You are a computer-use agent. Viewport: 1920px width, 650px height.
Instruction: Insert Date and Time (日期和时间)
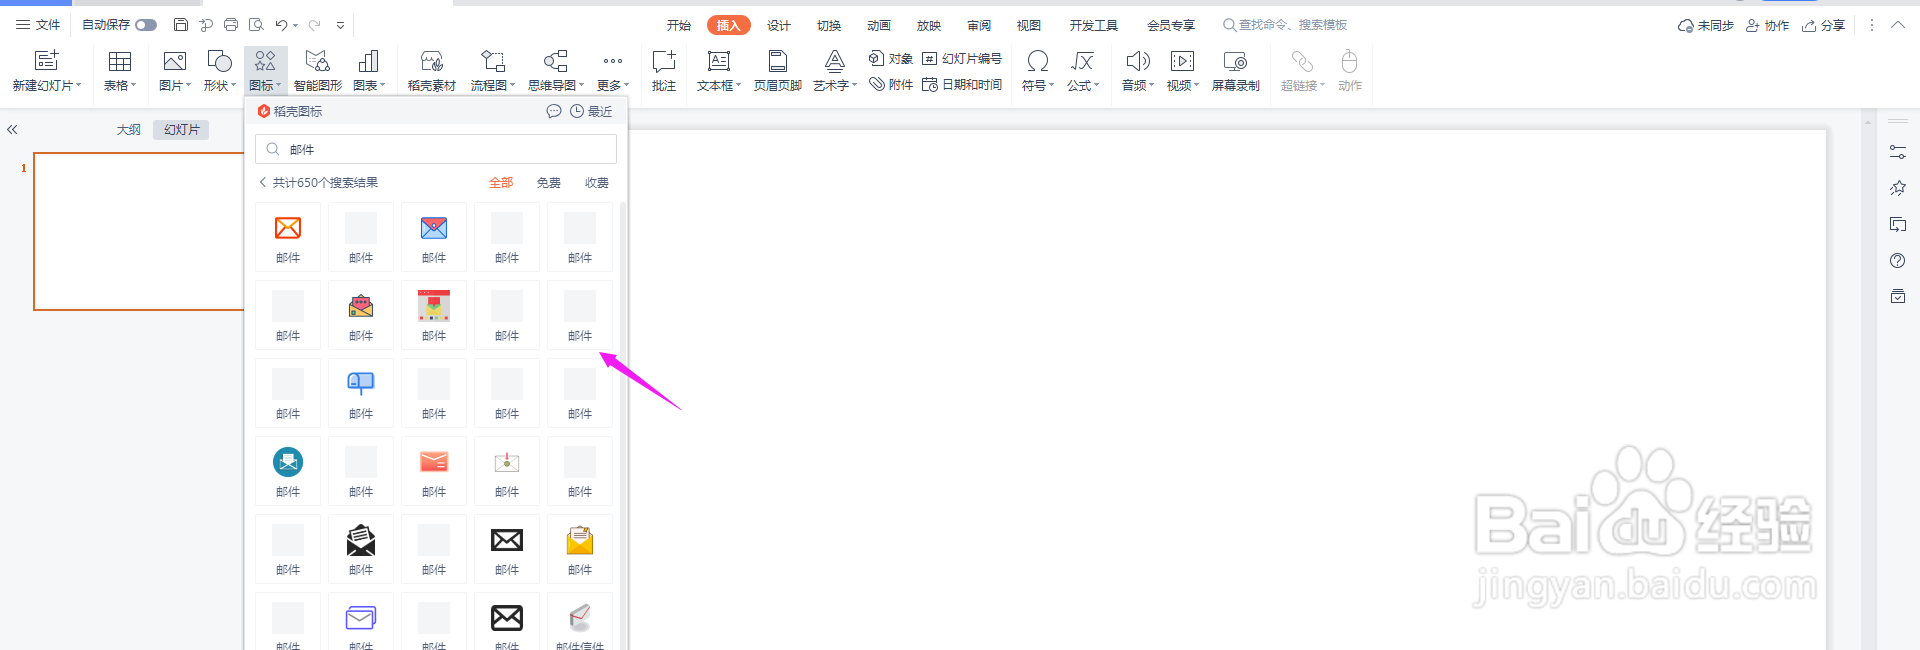coord(962,85)
